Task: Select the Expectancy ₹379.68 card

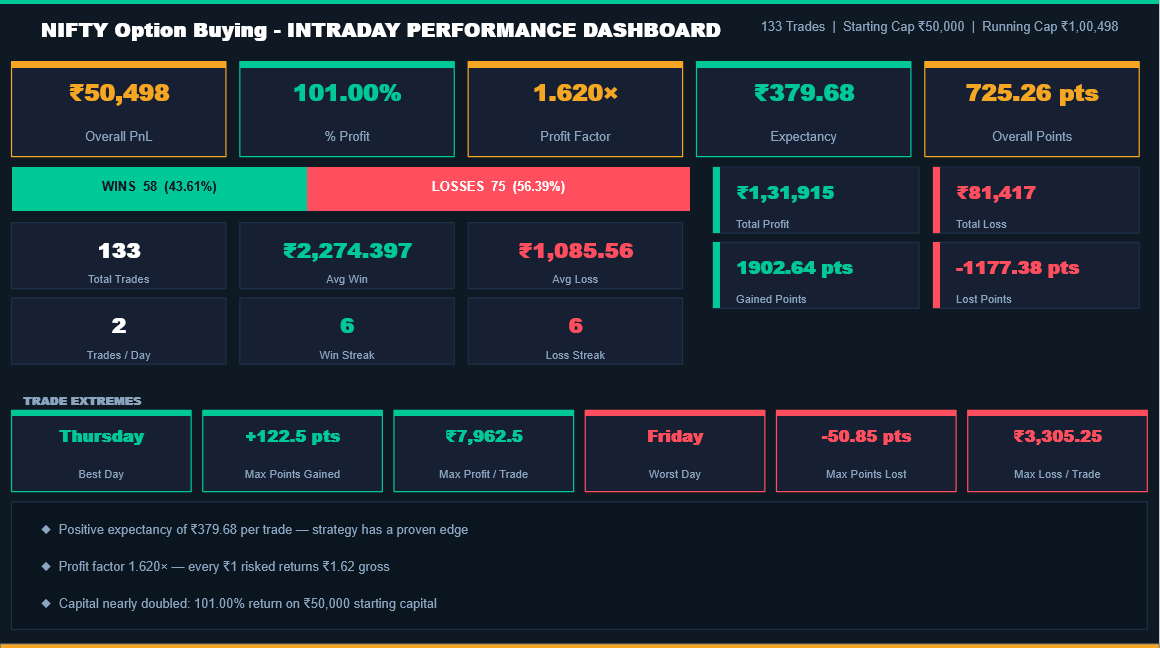Action: coord(803,109)
